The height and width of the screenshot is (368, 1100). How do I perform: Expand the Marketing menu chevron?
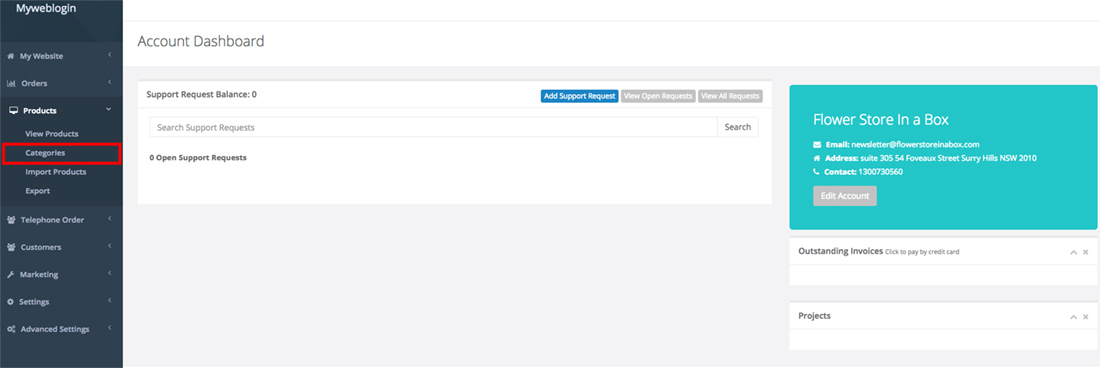point(109,274)
